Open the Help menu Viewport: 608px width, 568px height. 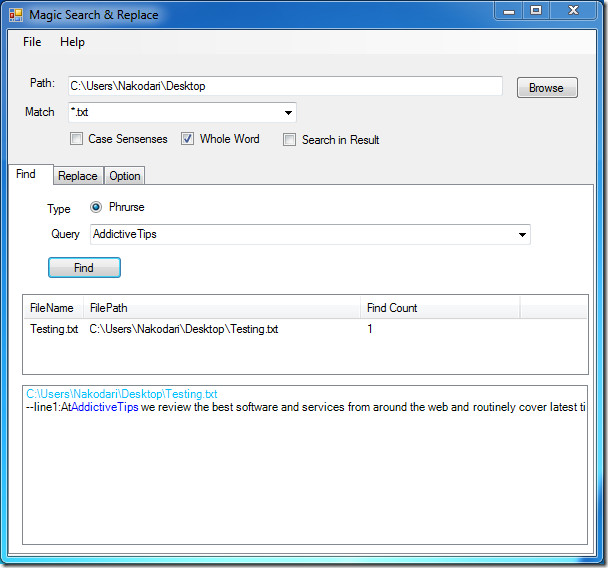72,42
